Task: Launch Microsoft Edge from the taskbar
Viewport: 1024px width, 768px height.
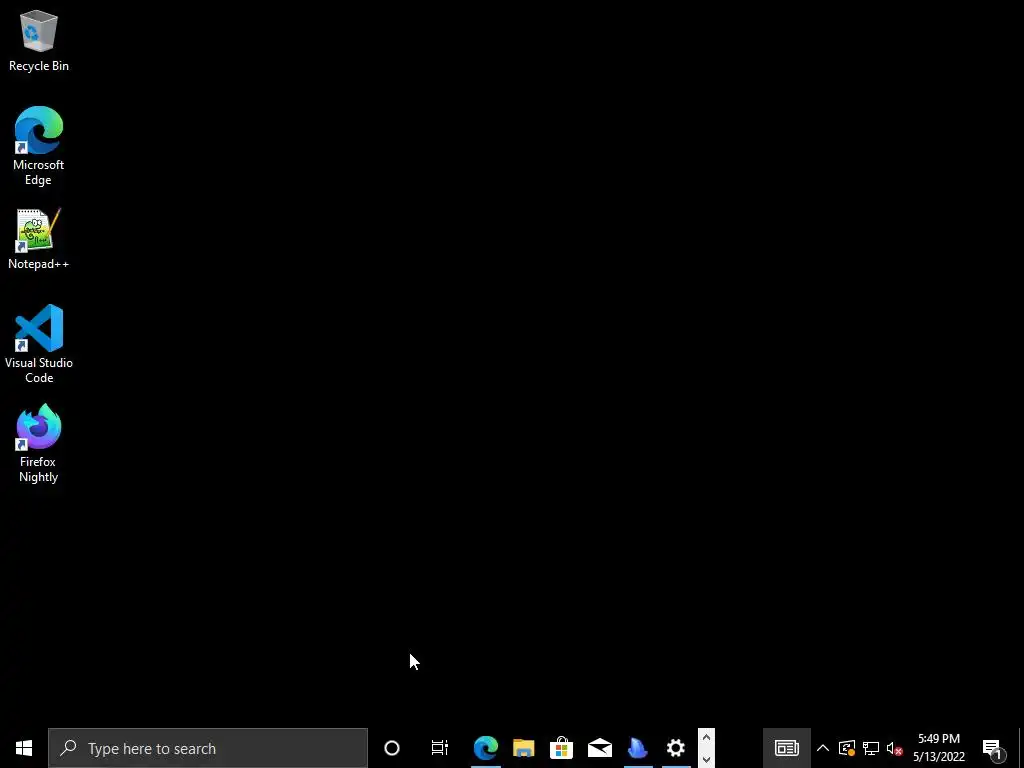Action: 486,748
